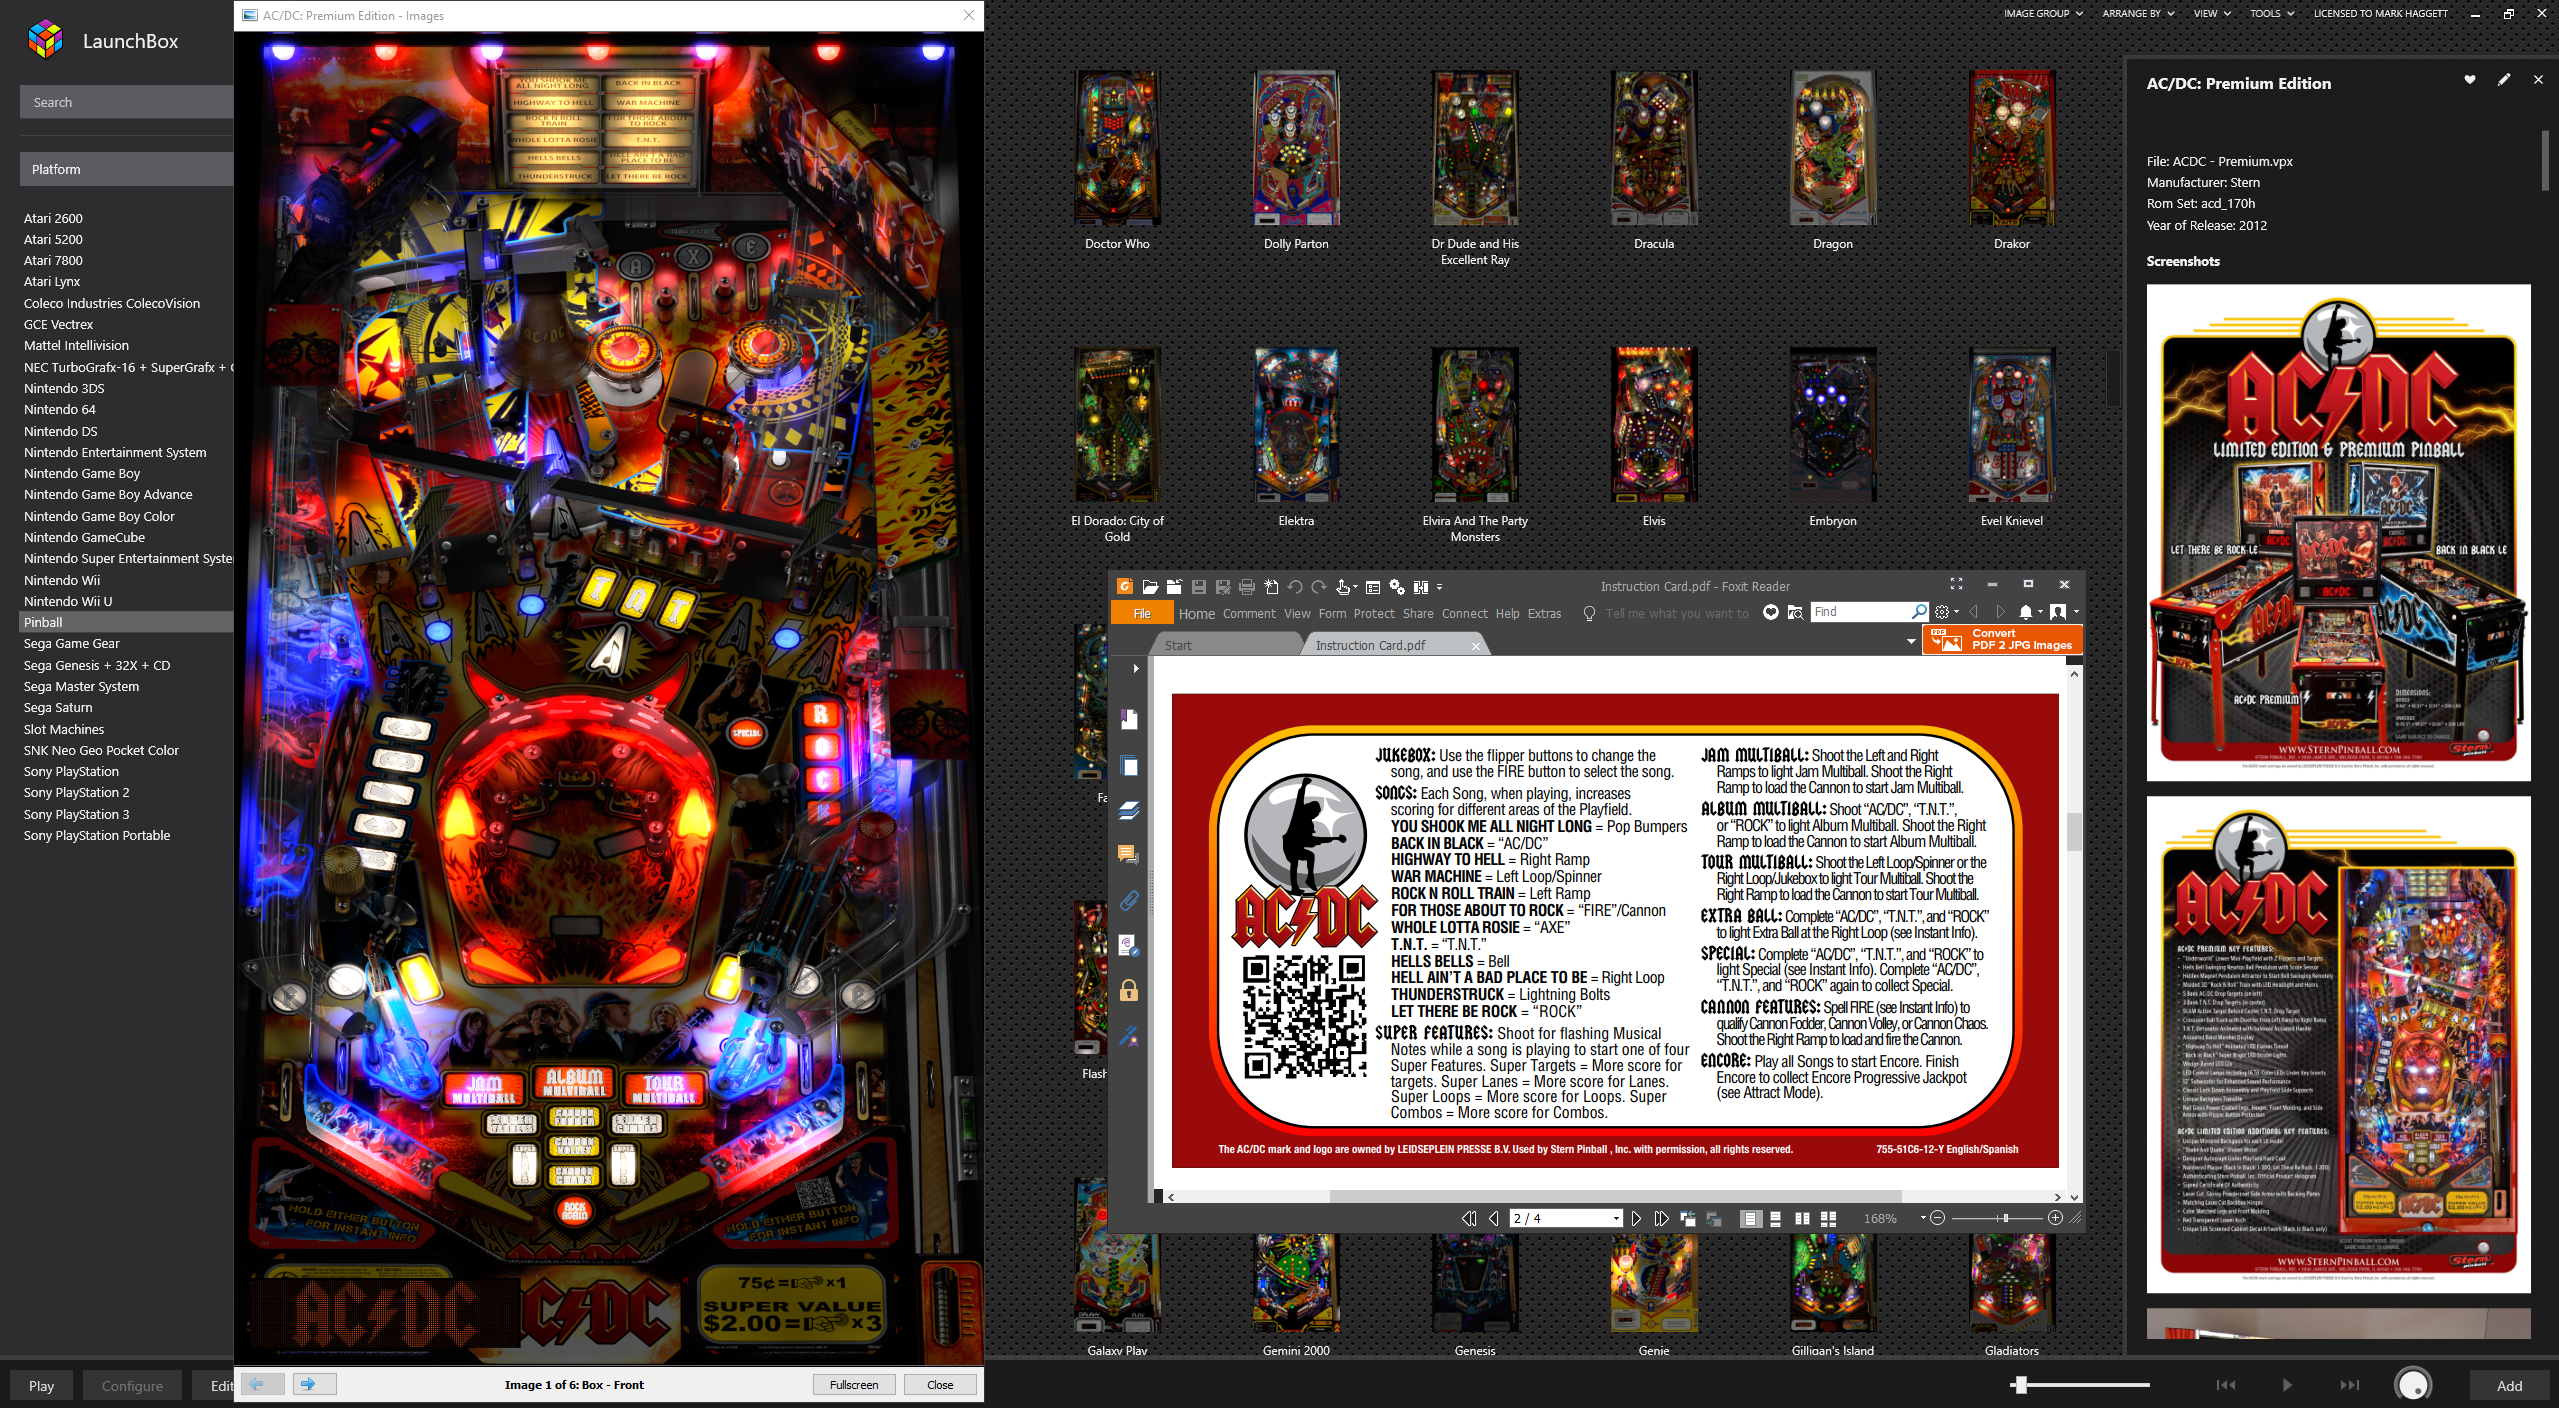
Task: Adjust the Foxit zoom slider handle
Action: [2005, 1218]
